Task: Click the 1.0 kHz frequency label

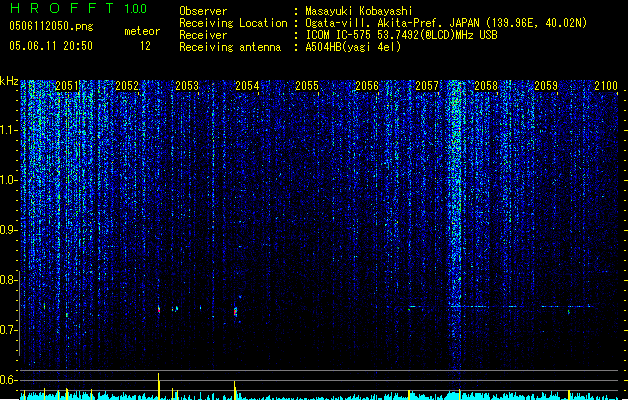Action: 9,180
